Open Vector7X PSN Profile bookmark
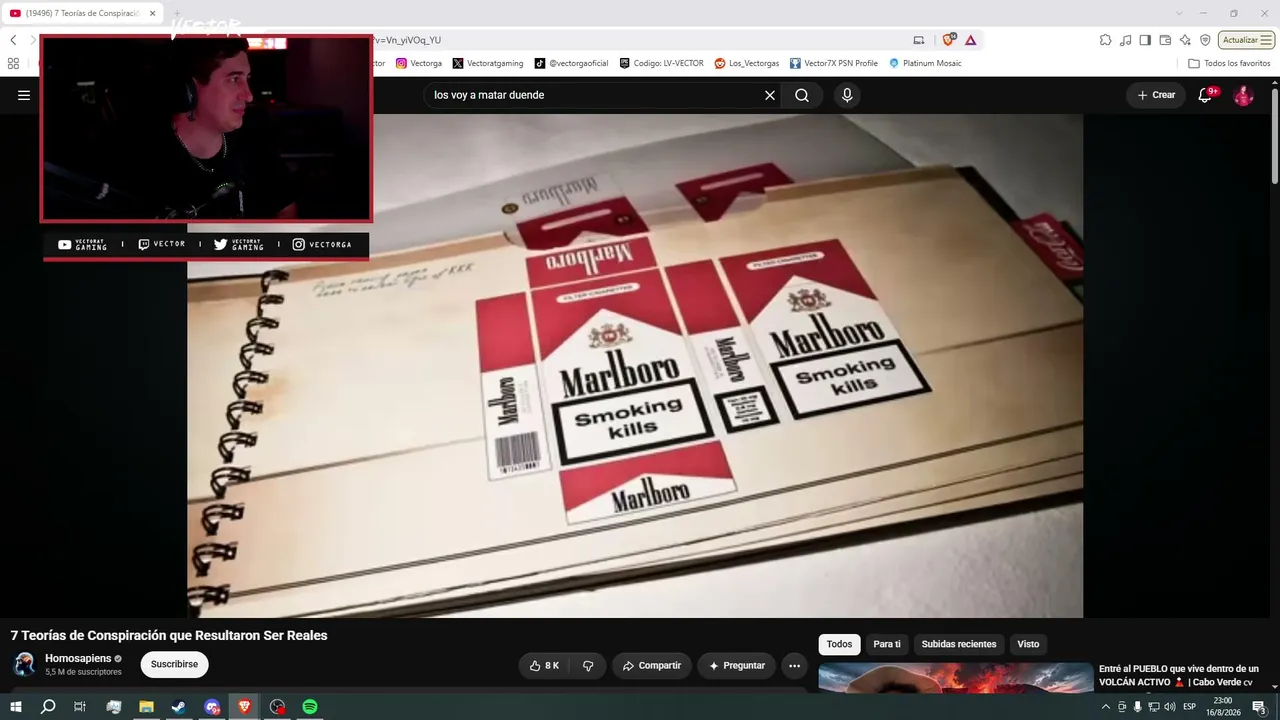1280x720 pixels. tap(834, 63)
